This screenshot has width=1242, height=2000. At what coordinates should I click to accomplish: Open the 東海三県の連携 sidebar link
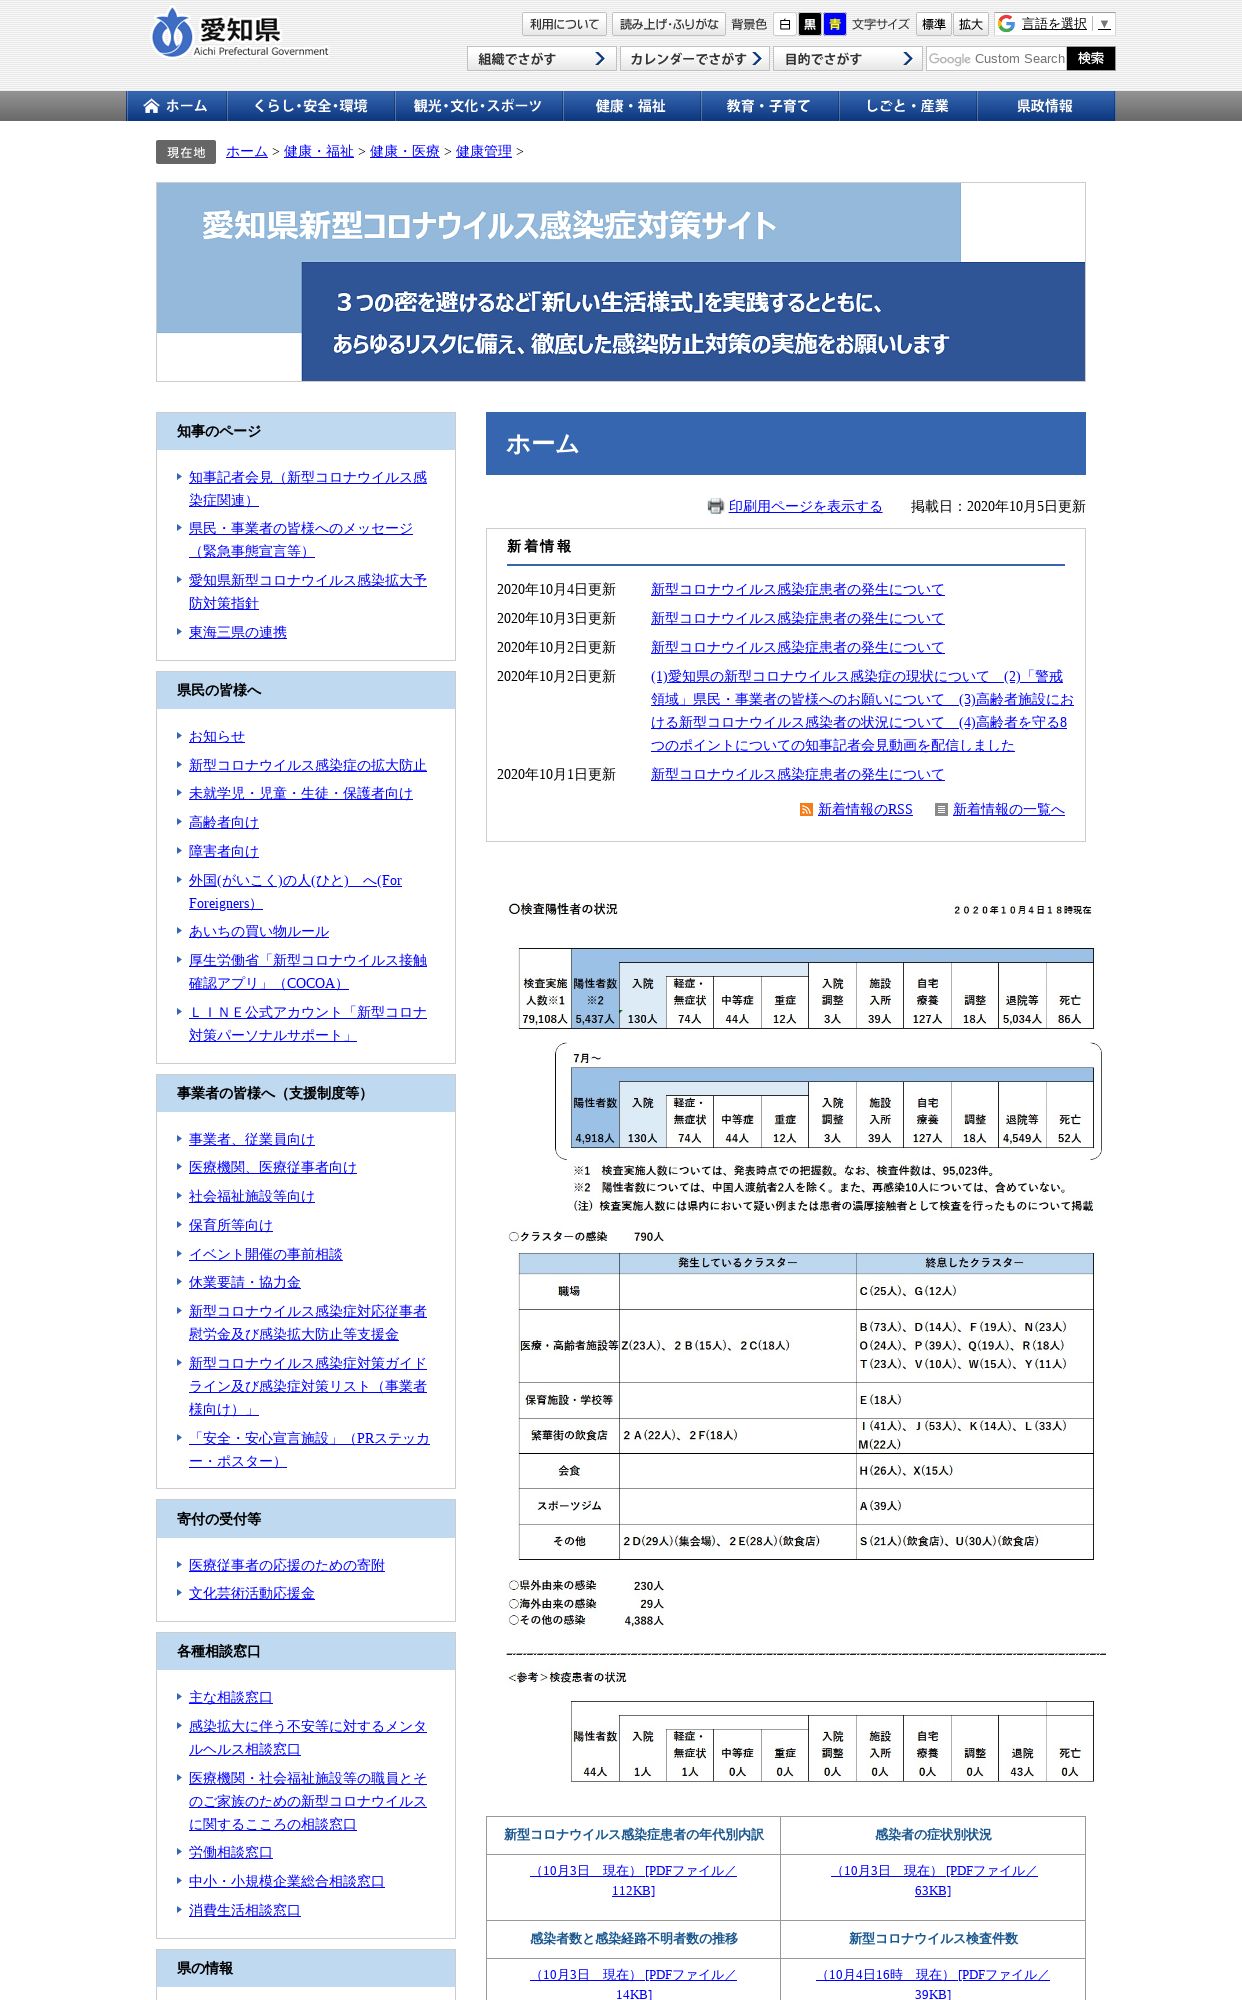pyautogui.click(x=238, y=632)
